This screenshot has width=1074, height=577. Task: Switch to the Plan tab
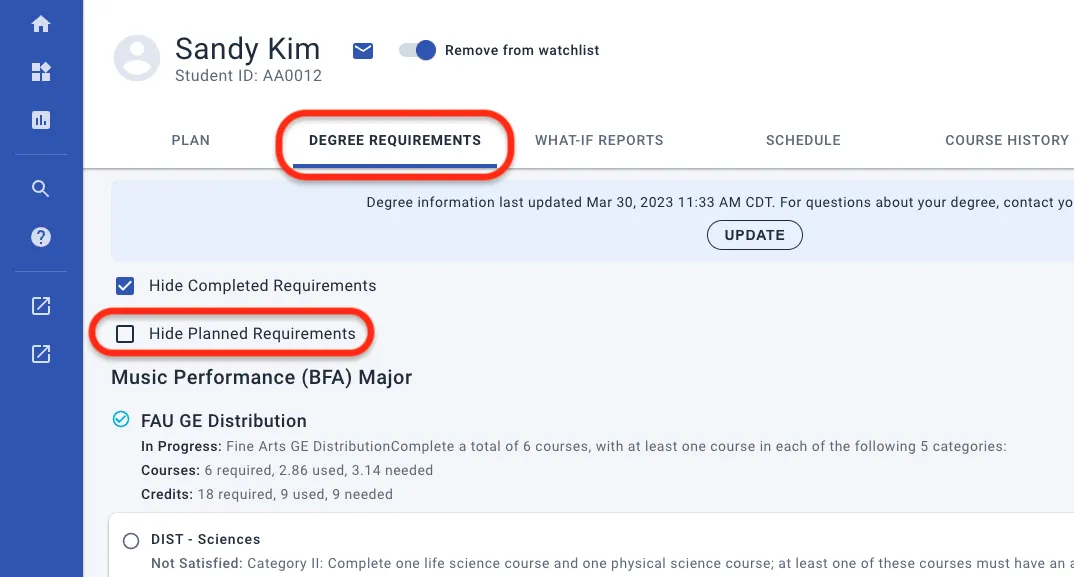click(x=190, y=140)
